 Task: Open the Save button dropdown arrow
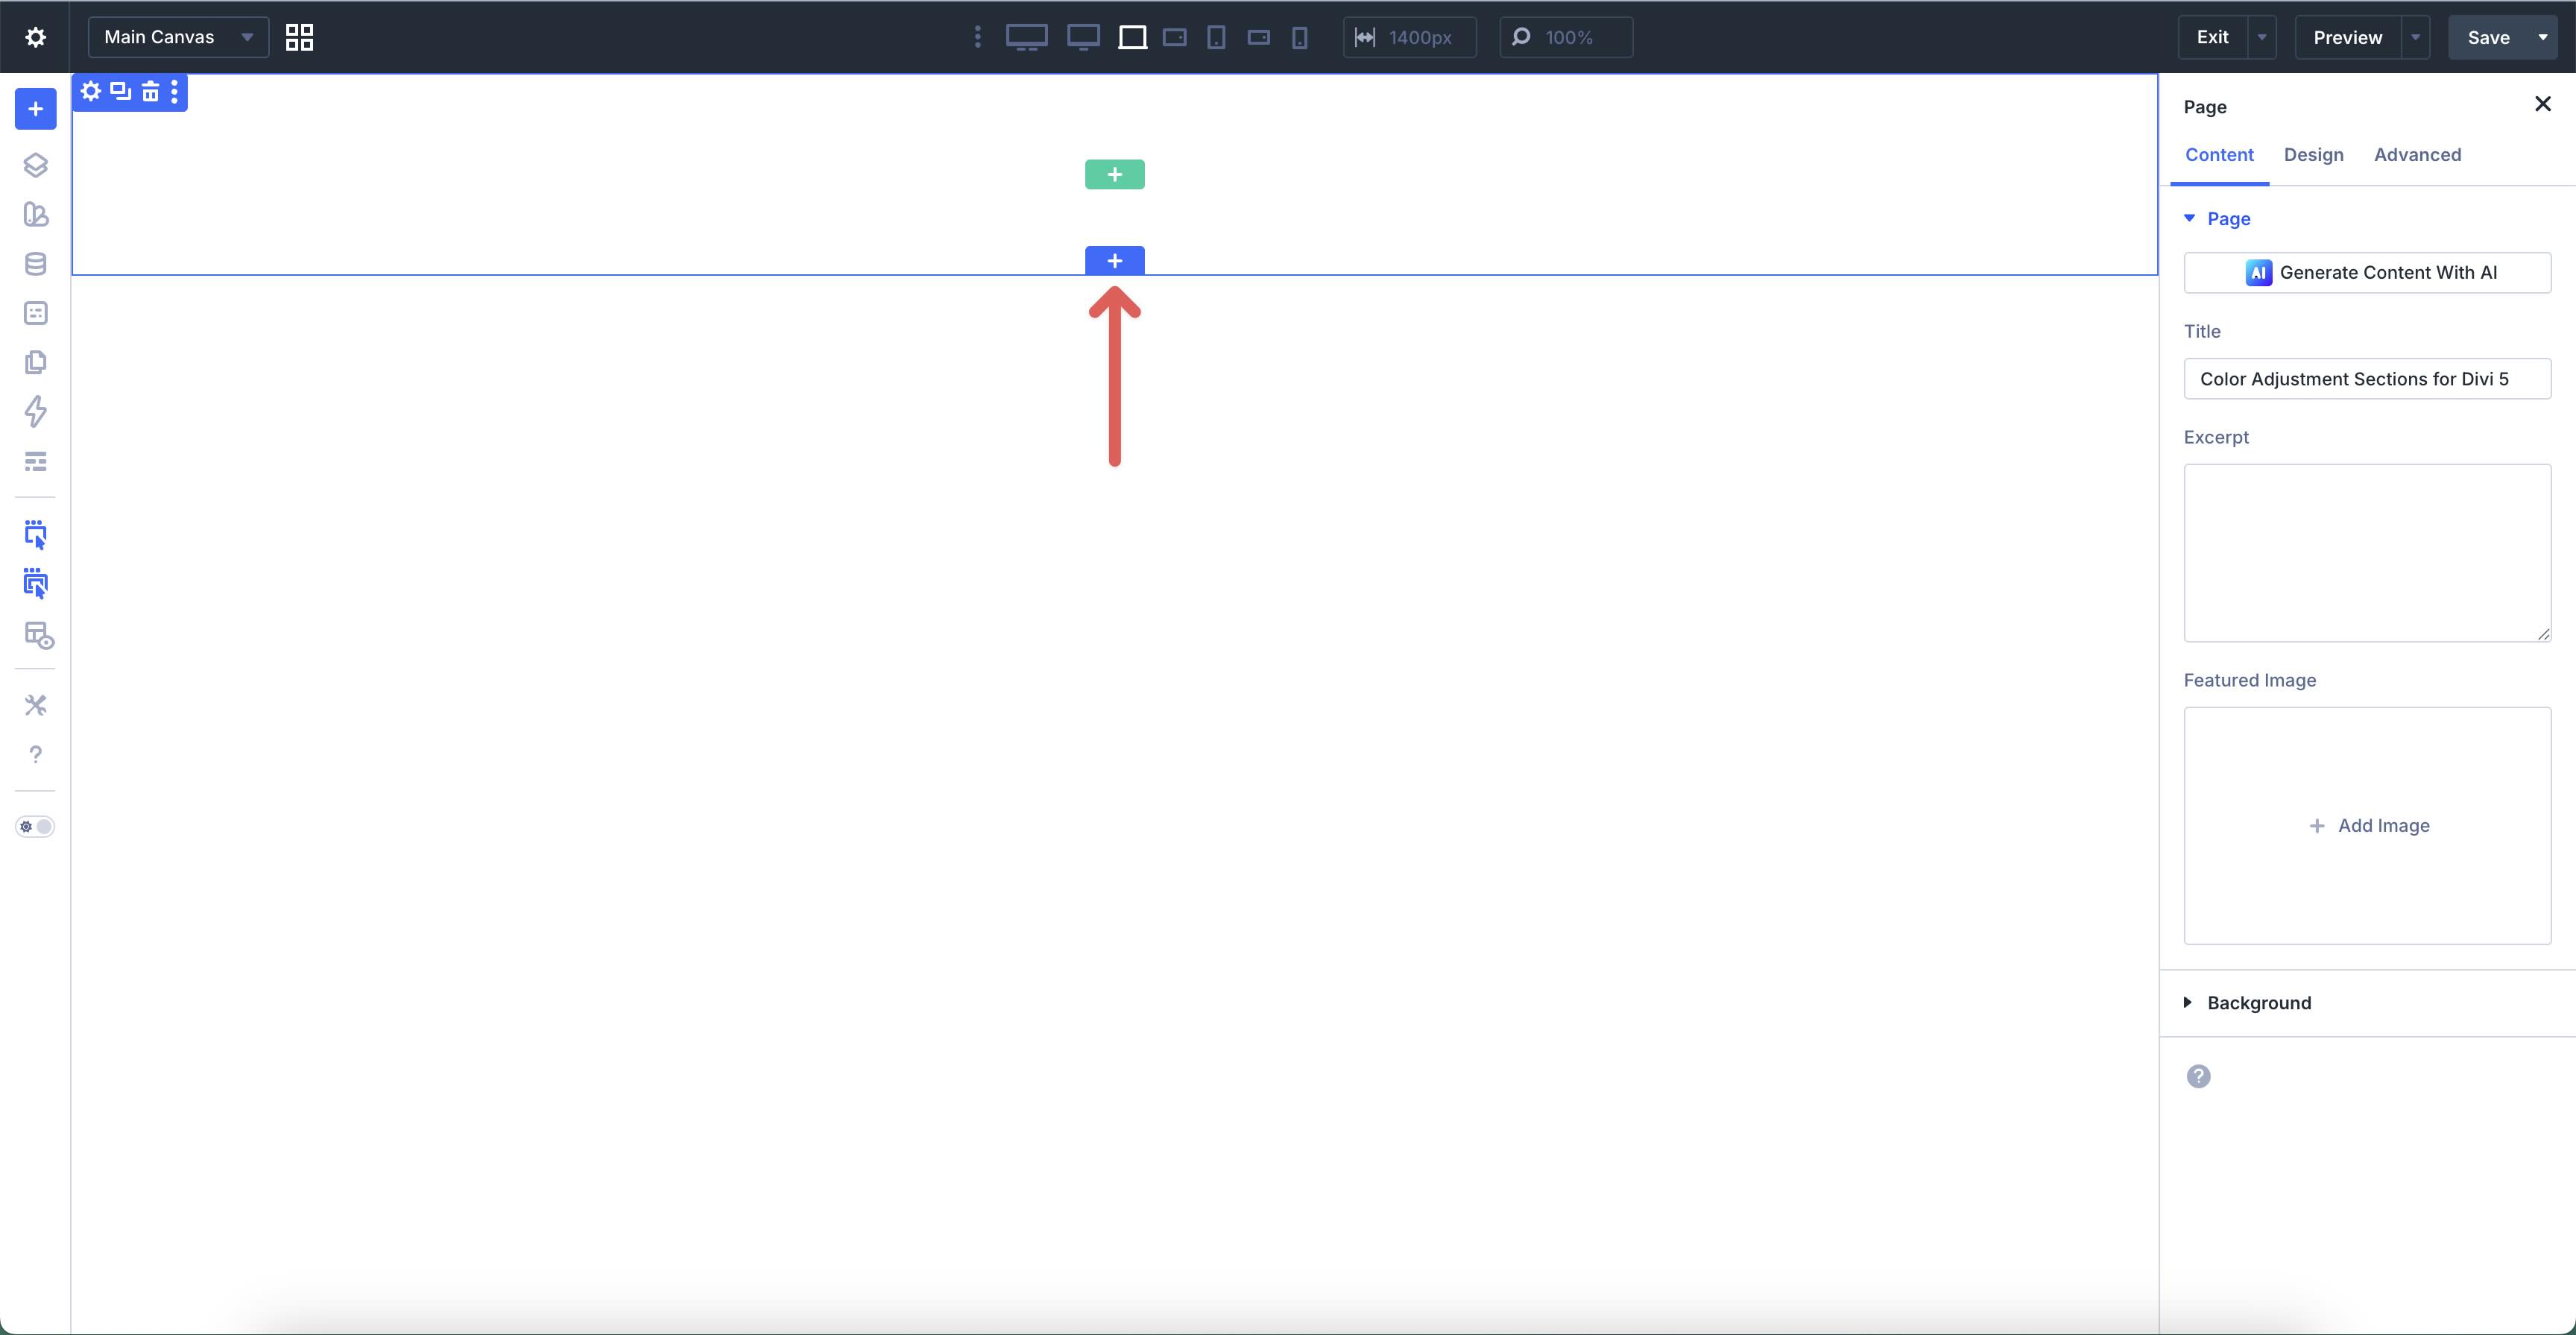[x=2545, y=37]
